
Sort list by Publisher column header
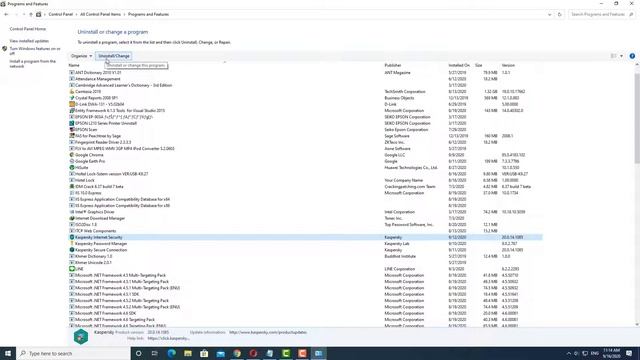click(393, 65)
